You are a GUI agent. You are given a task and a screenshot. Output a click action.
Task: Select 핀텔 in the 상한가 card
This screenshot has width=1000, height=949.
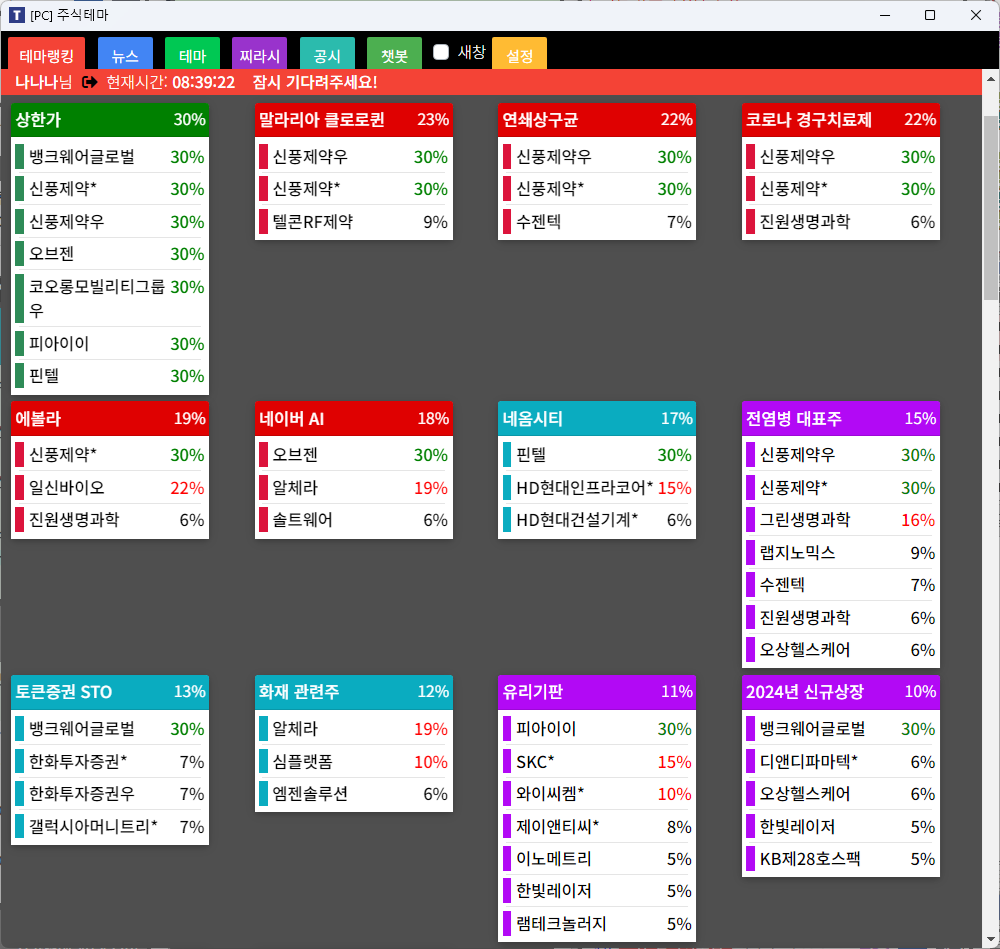click(x=110, y=376)
